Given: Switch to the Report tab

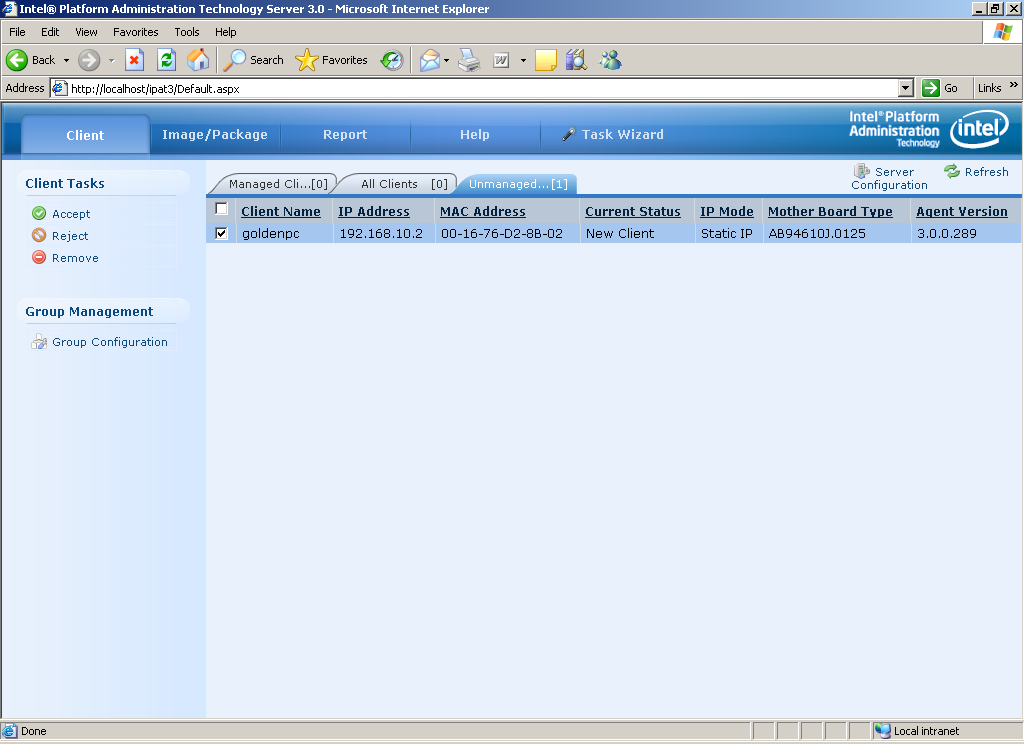Looking at the screenshot, I should tap(345, 135).
